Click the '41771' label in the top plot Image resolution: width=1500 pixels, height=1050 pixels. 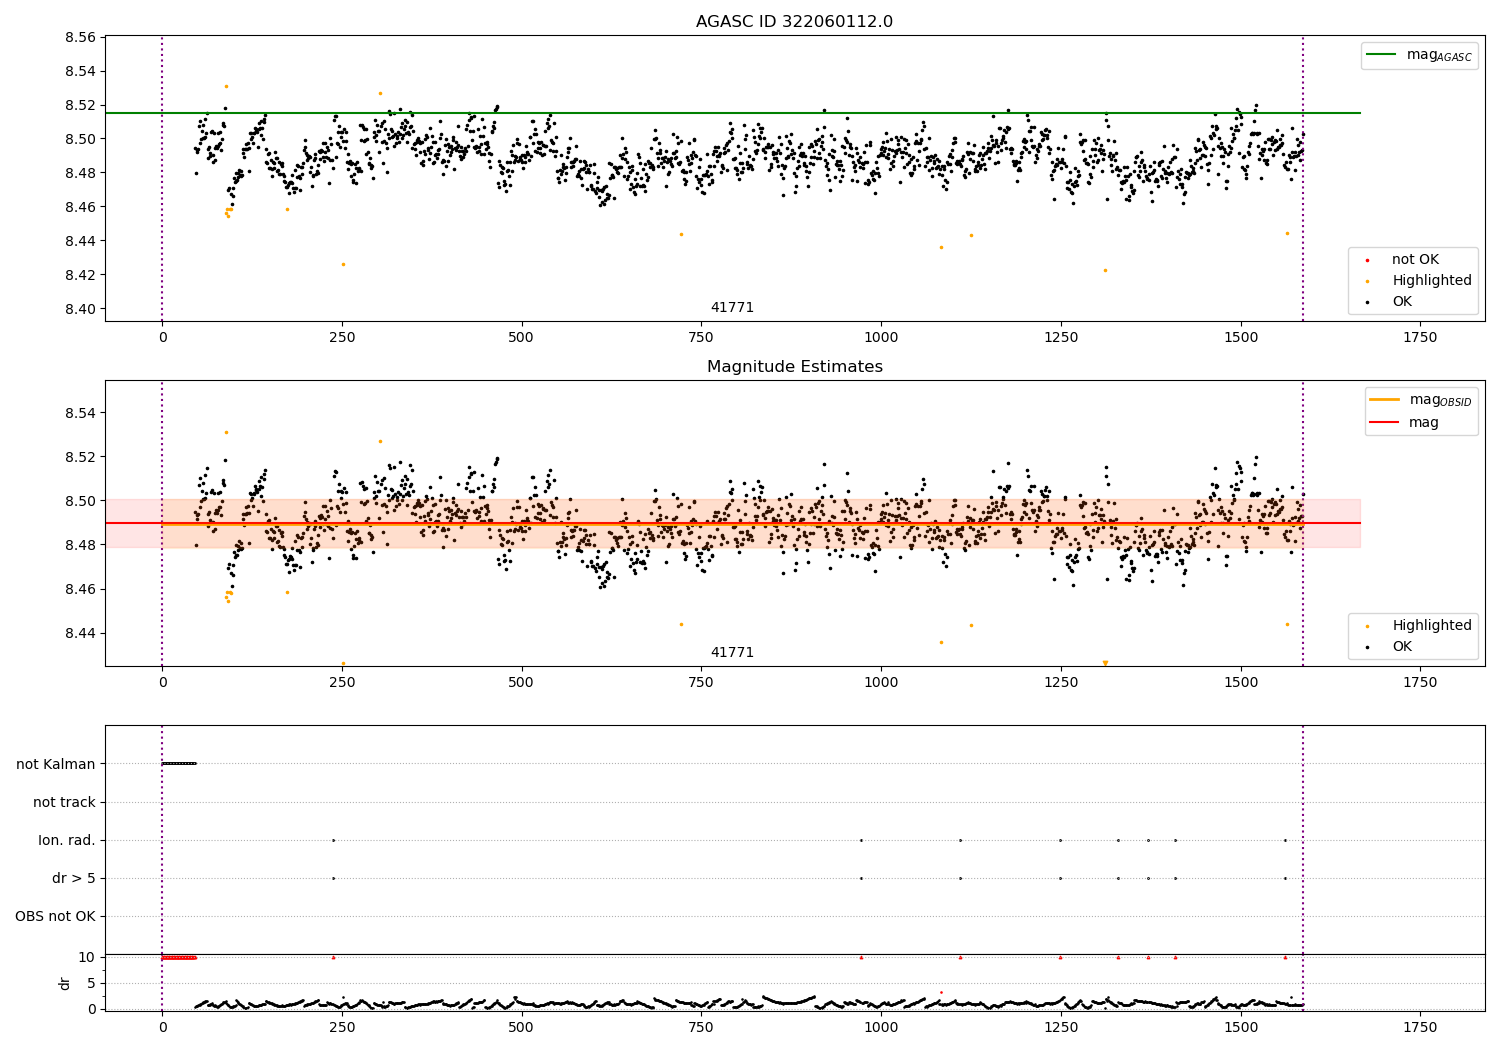tap(732, 307)
